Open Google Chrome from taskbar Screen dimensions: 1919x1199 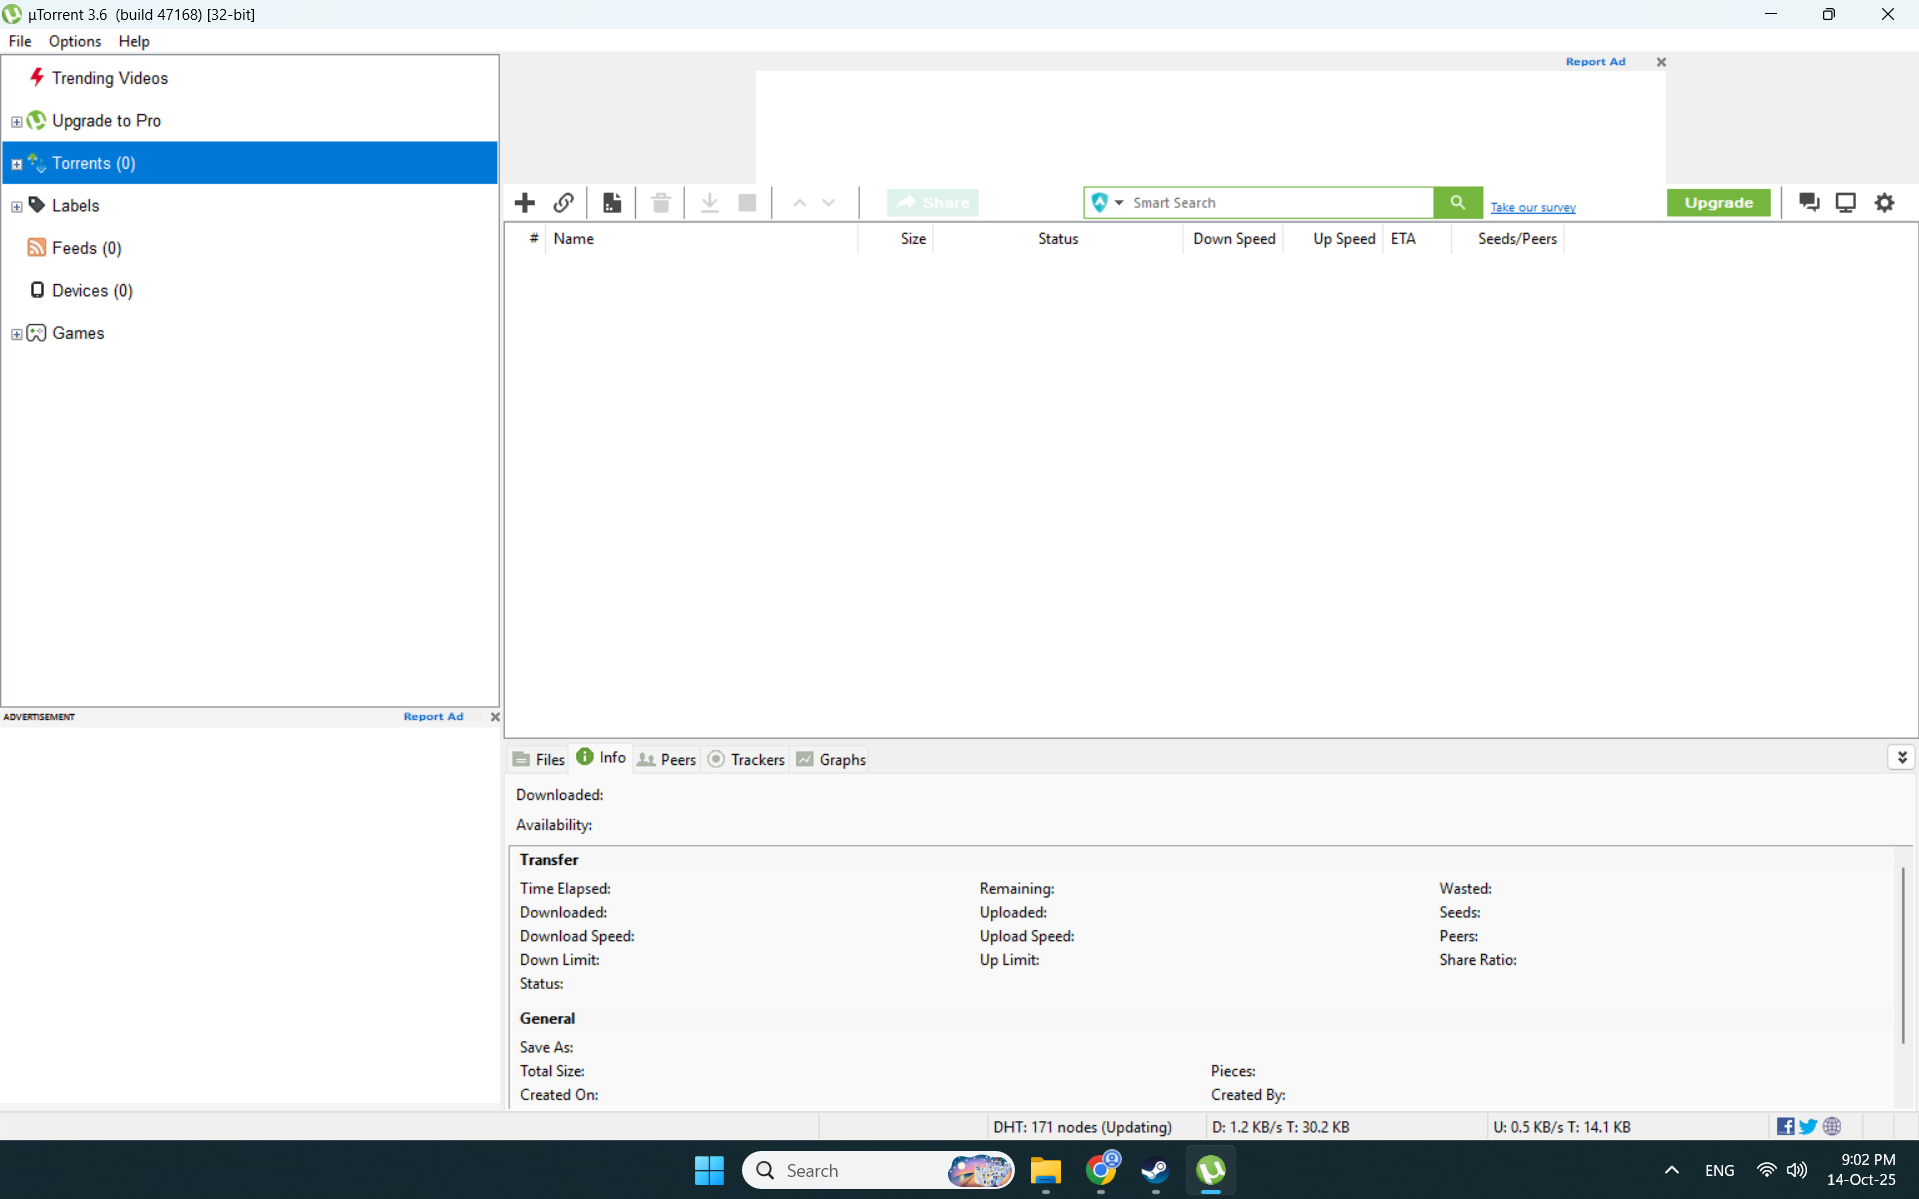[1101, 1169]
